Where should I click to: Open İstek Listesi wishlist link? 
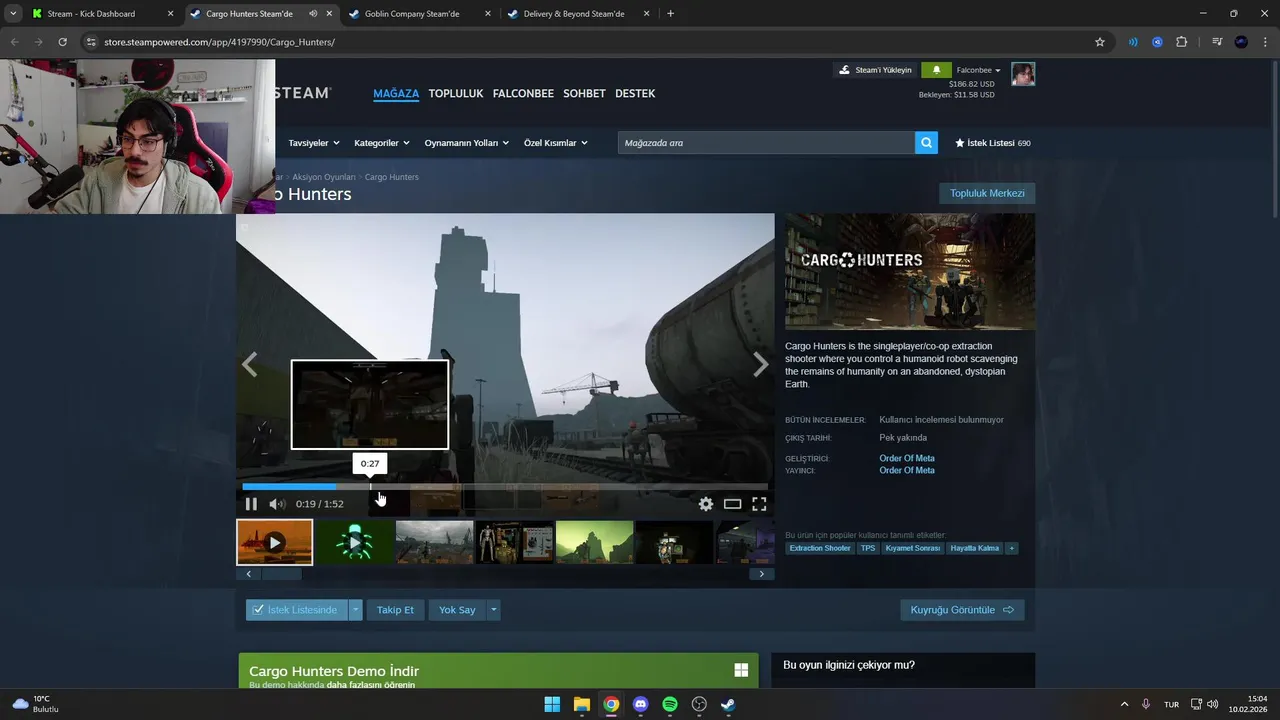[x=992, y=143]
